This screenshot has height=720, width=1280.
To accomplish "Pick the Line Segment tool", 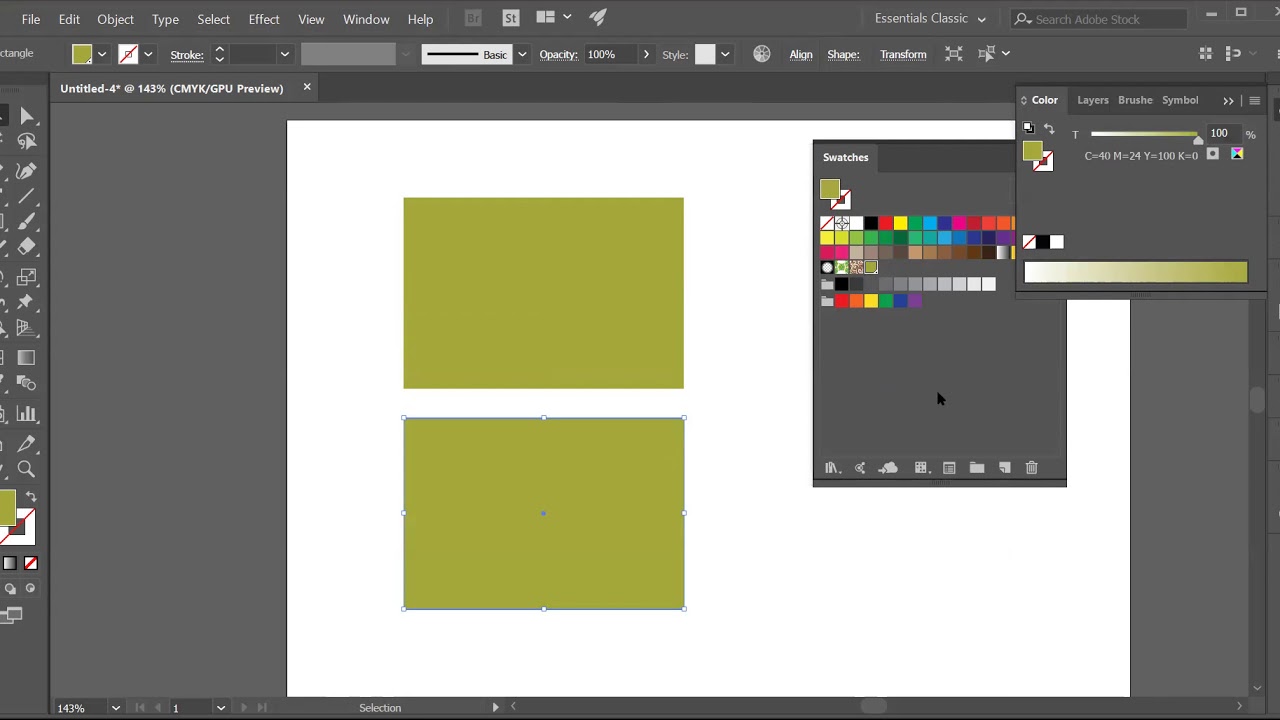I will click(x=27, y=197).
